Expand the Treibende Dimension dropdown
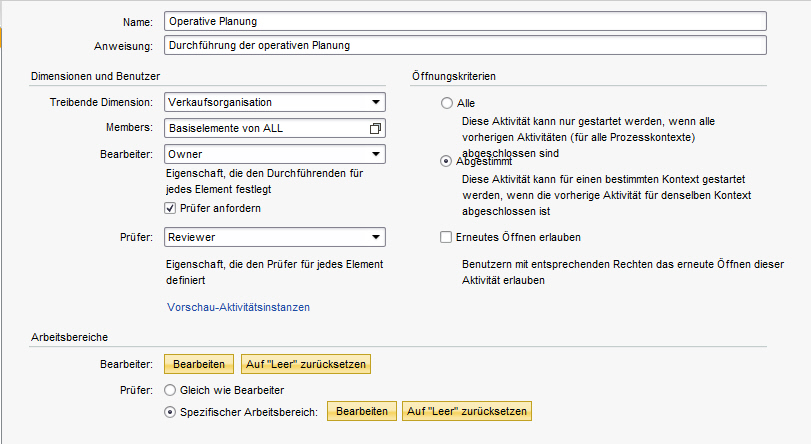Viewport: 811px width, 444px height. pyautogui.click(x=376, y=102)
